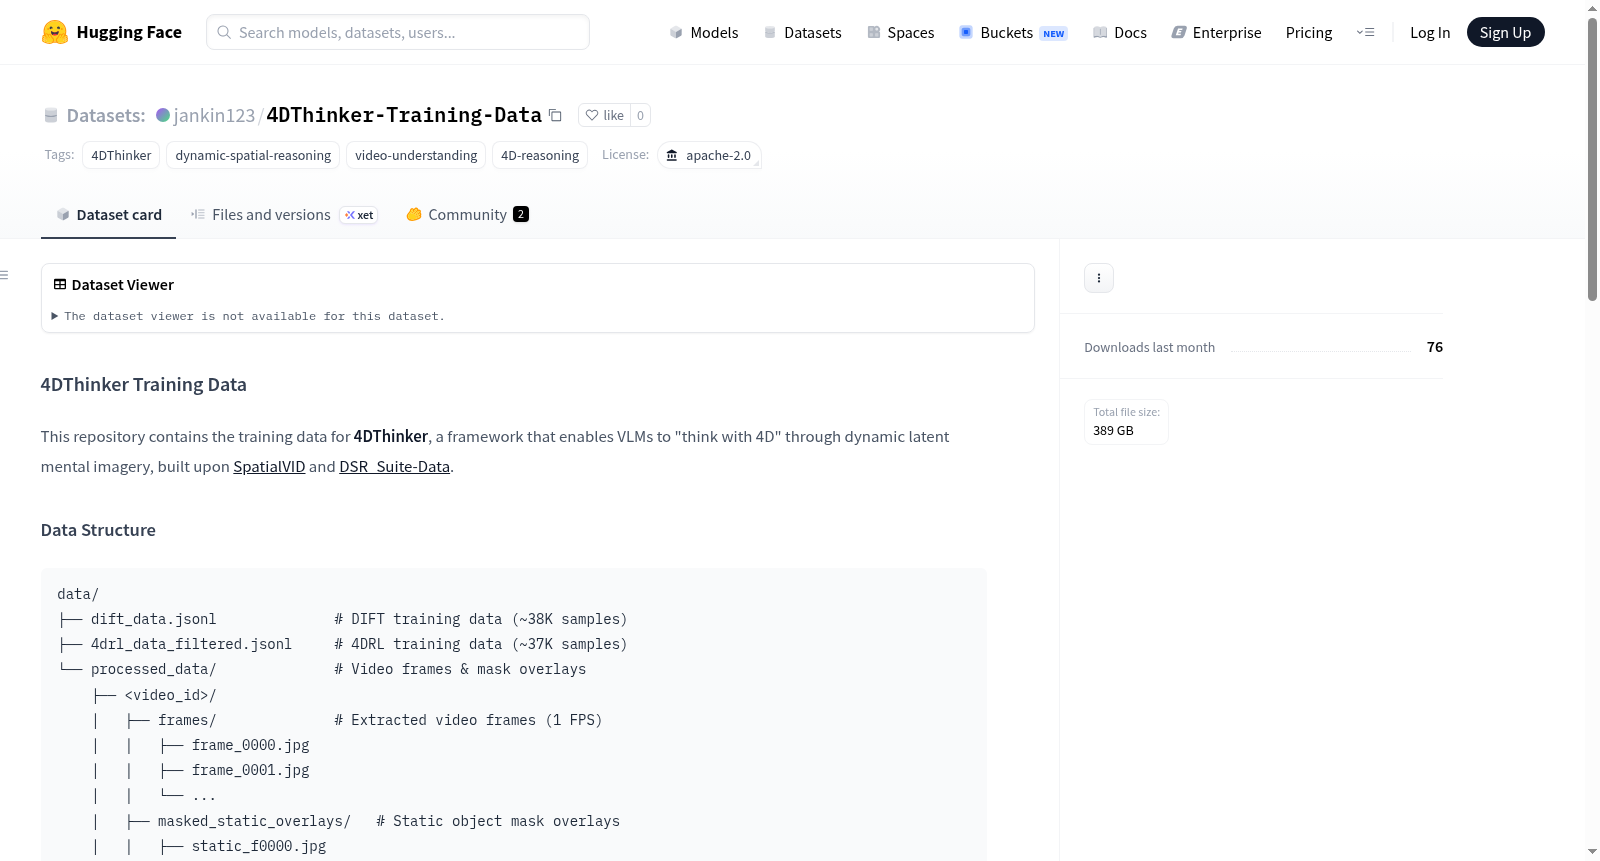1600x861 pixels.
Task: Expand the dataset viewer unavailable message
Action: click(248, 316)
